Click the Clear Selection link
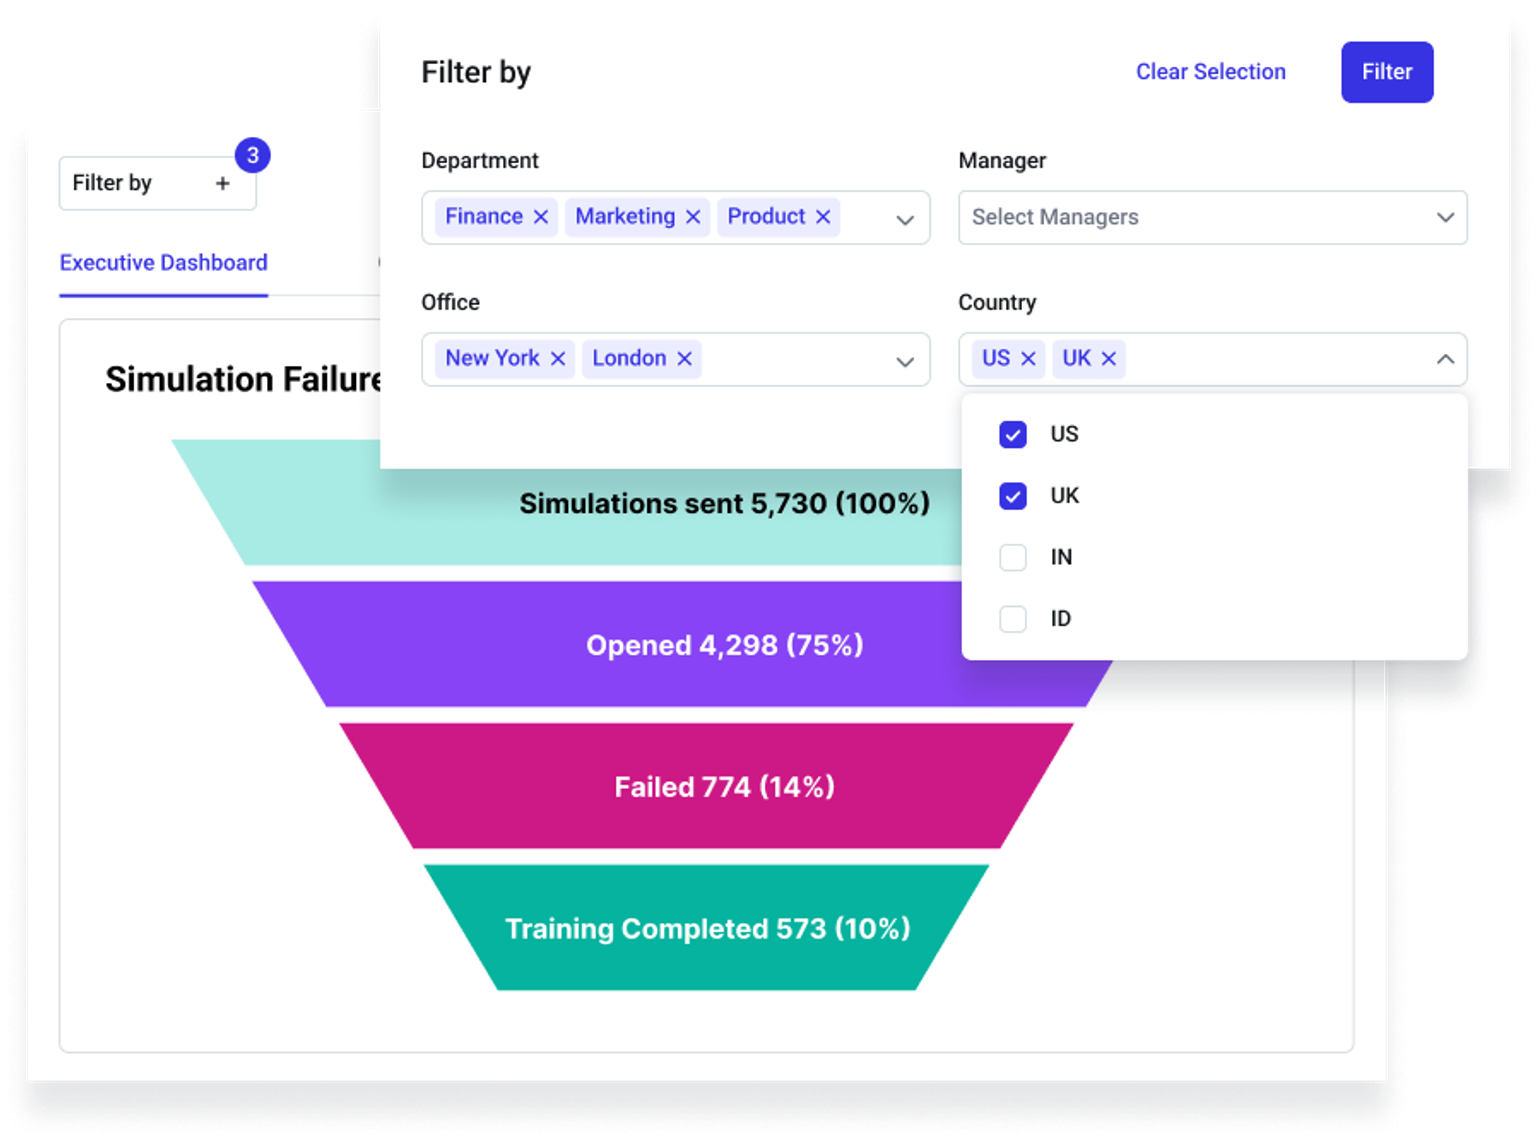1536x1140 pixels. pos(1210,72)
